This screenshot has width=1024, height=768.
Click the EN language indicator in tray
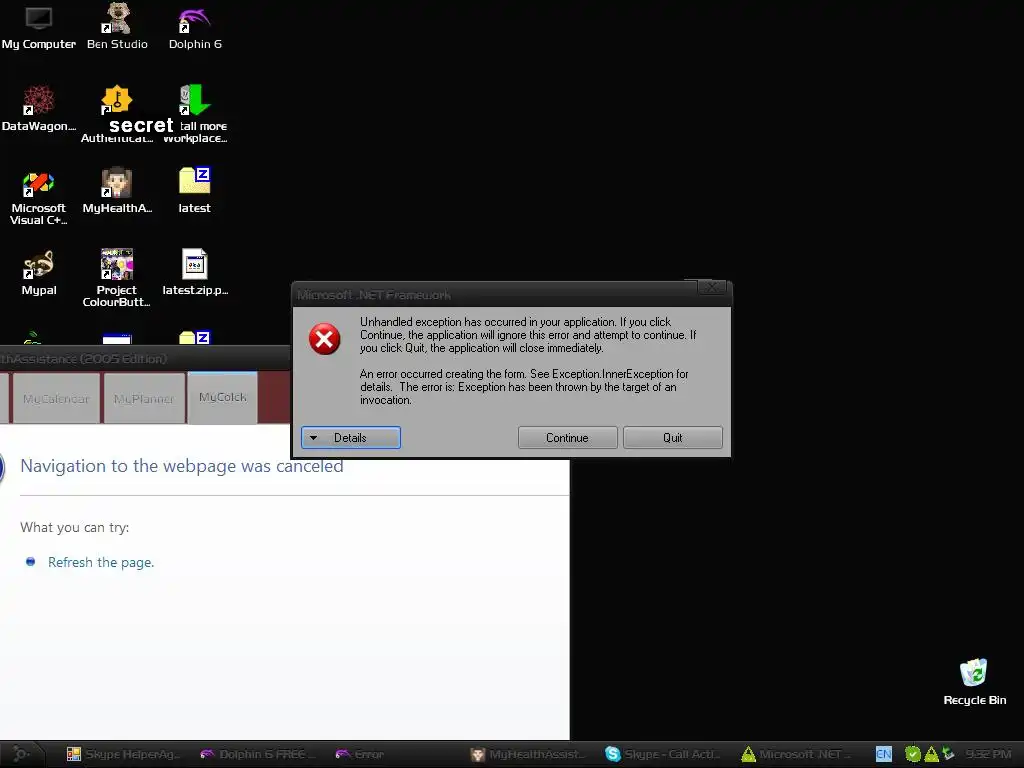[x=884, y=754]
